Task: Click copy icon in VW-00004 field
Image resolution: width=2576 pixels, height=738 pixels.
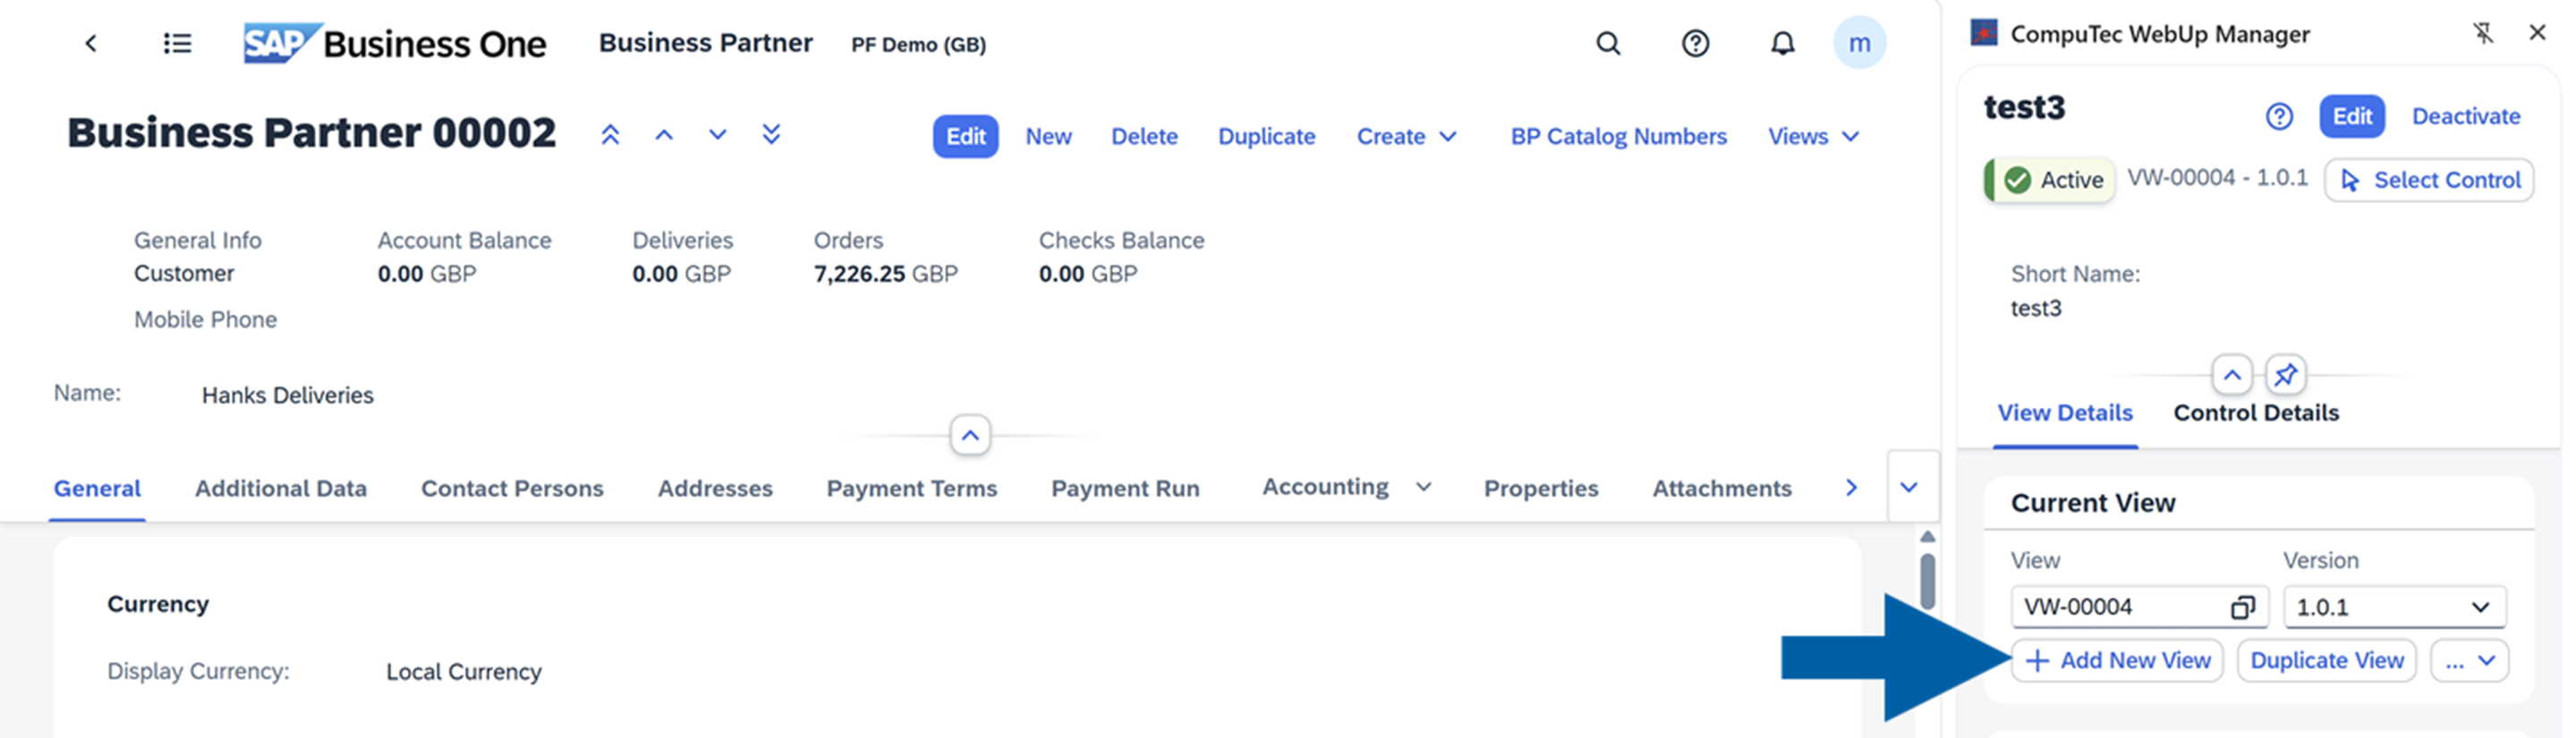Action: (x=2241, y=607)
